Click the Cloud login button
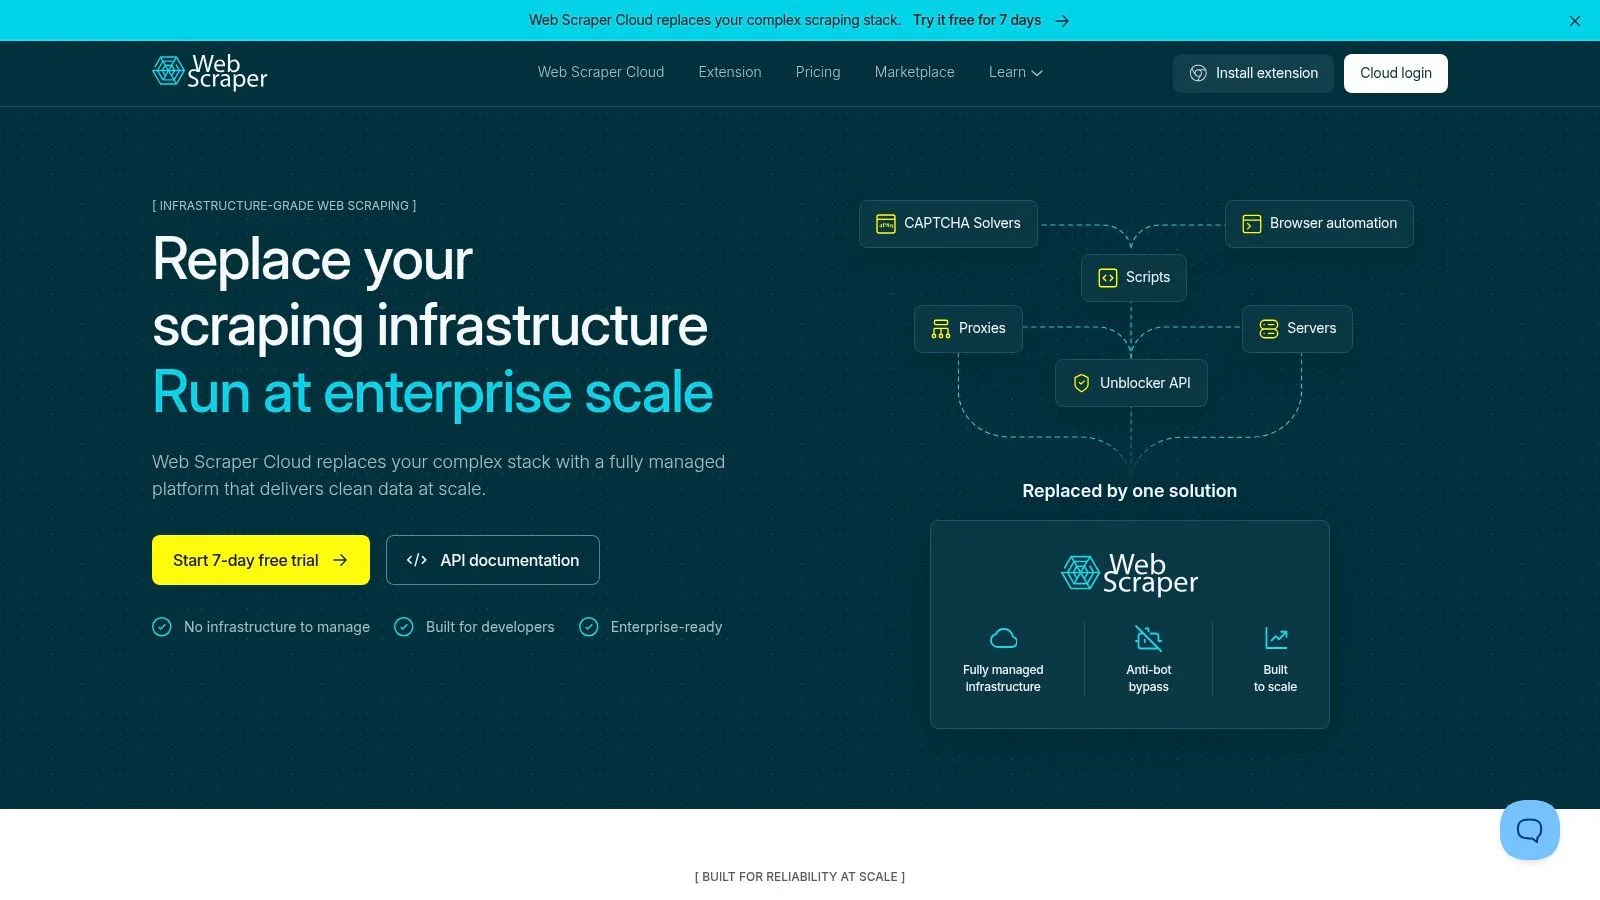 tap(1396, 73)
